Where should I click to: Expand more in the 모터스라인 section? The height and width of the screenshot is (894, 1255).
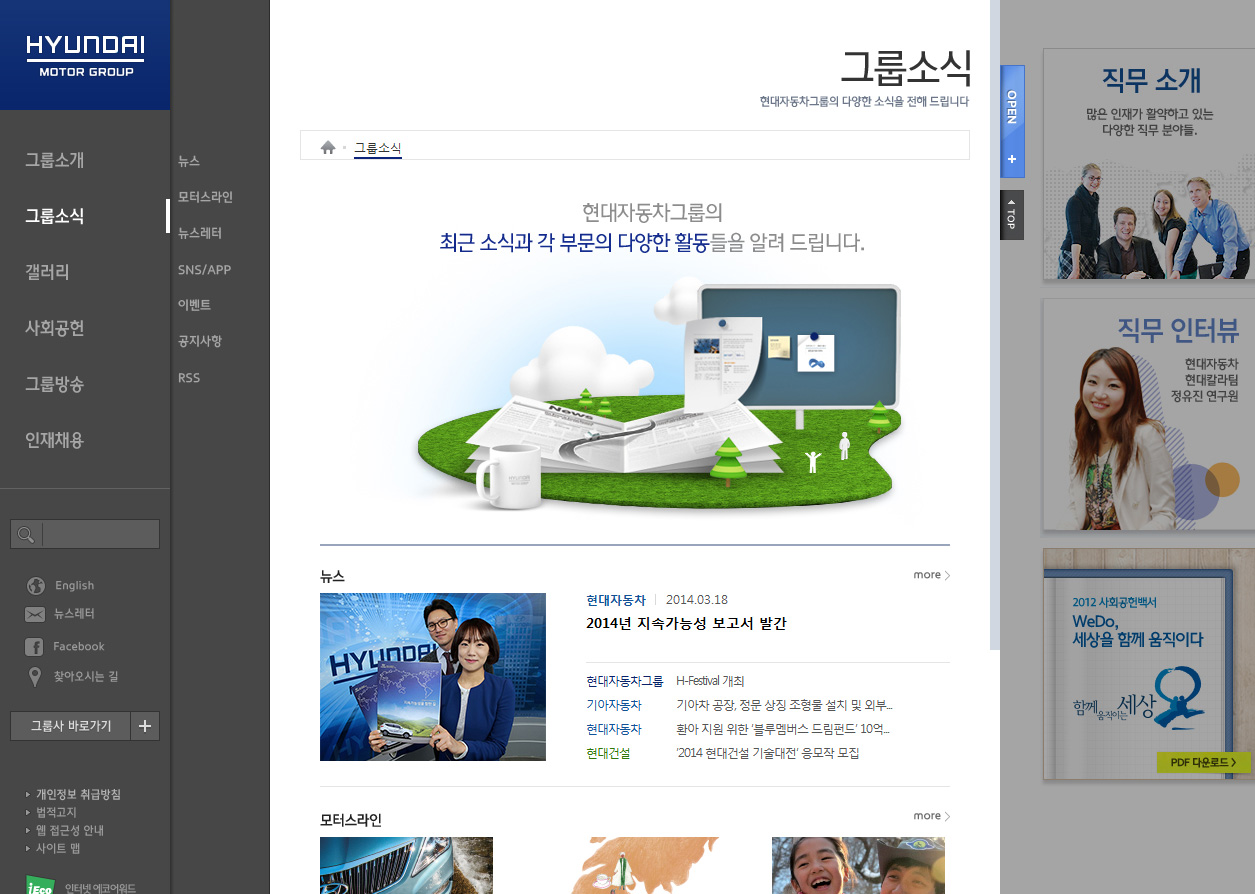point(931,816)
